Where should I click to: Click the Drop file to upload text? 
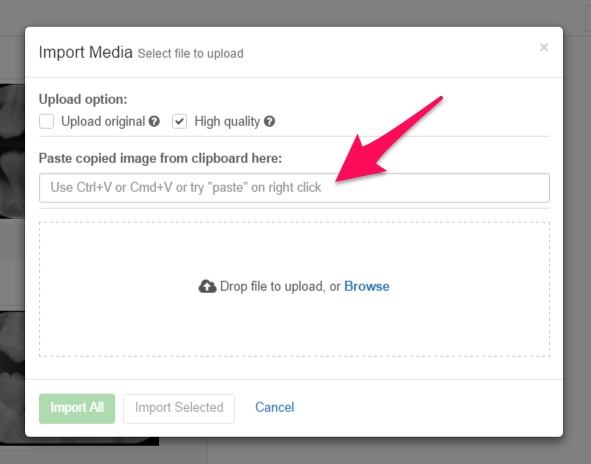(x=280, y=286)
